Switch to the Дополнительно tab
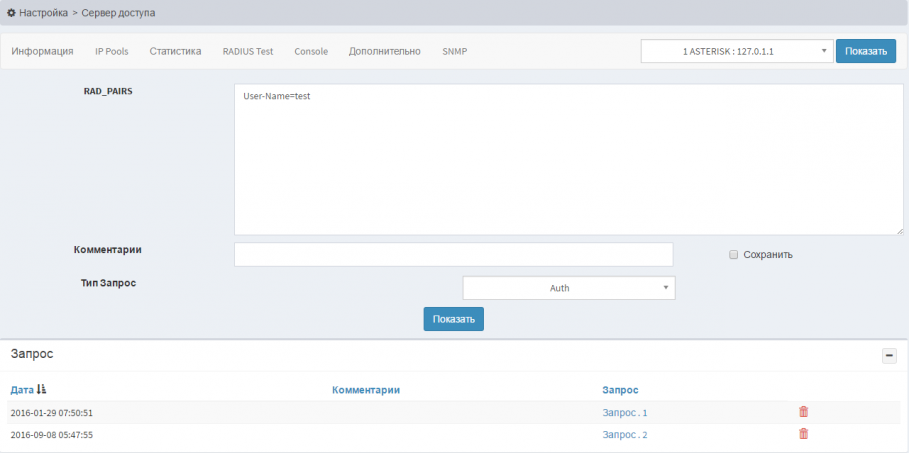 [385, 51]
